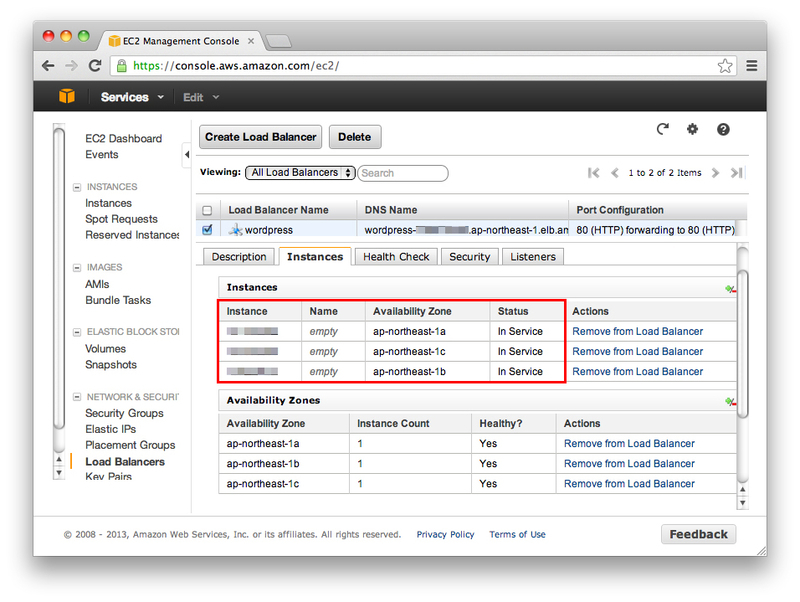Bookmark page with star icon
This screenshot has width=800, height=602.
click(724, 66)
